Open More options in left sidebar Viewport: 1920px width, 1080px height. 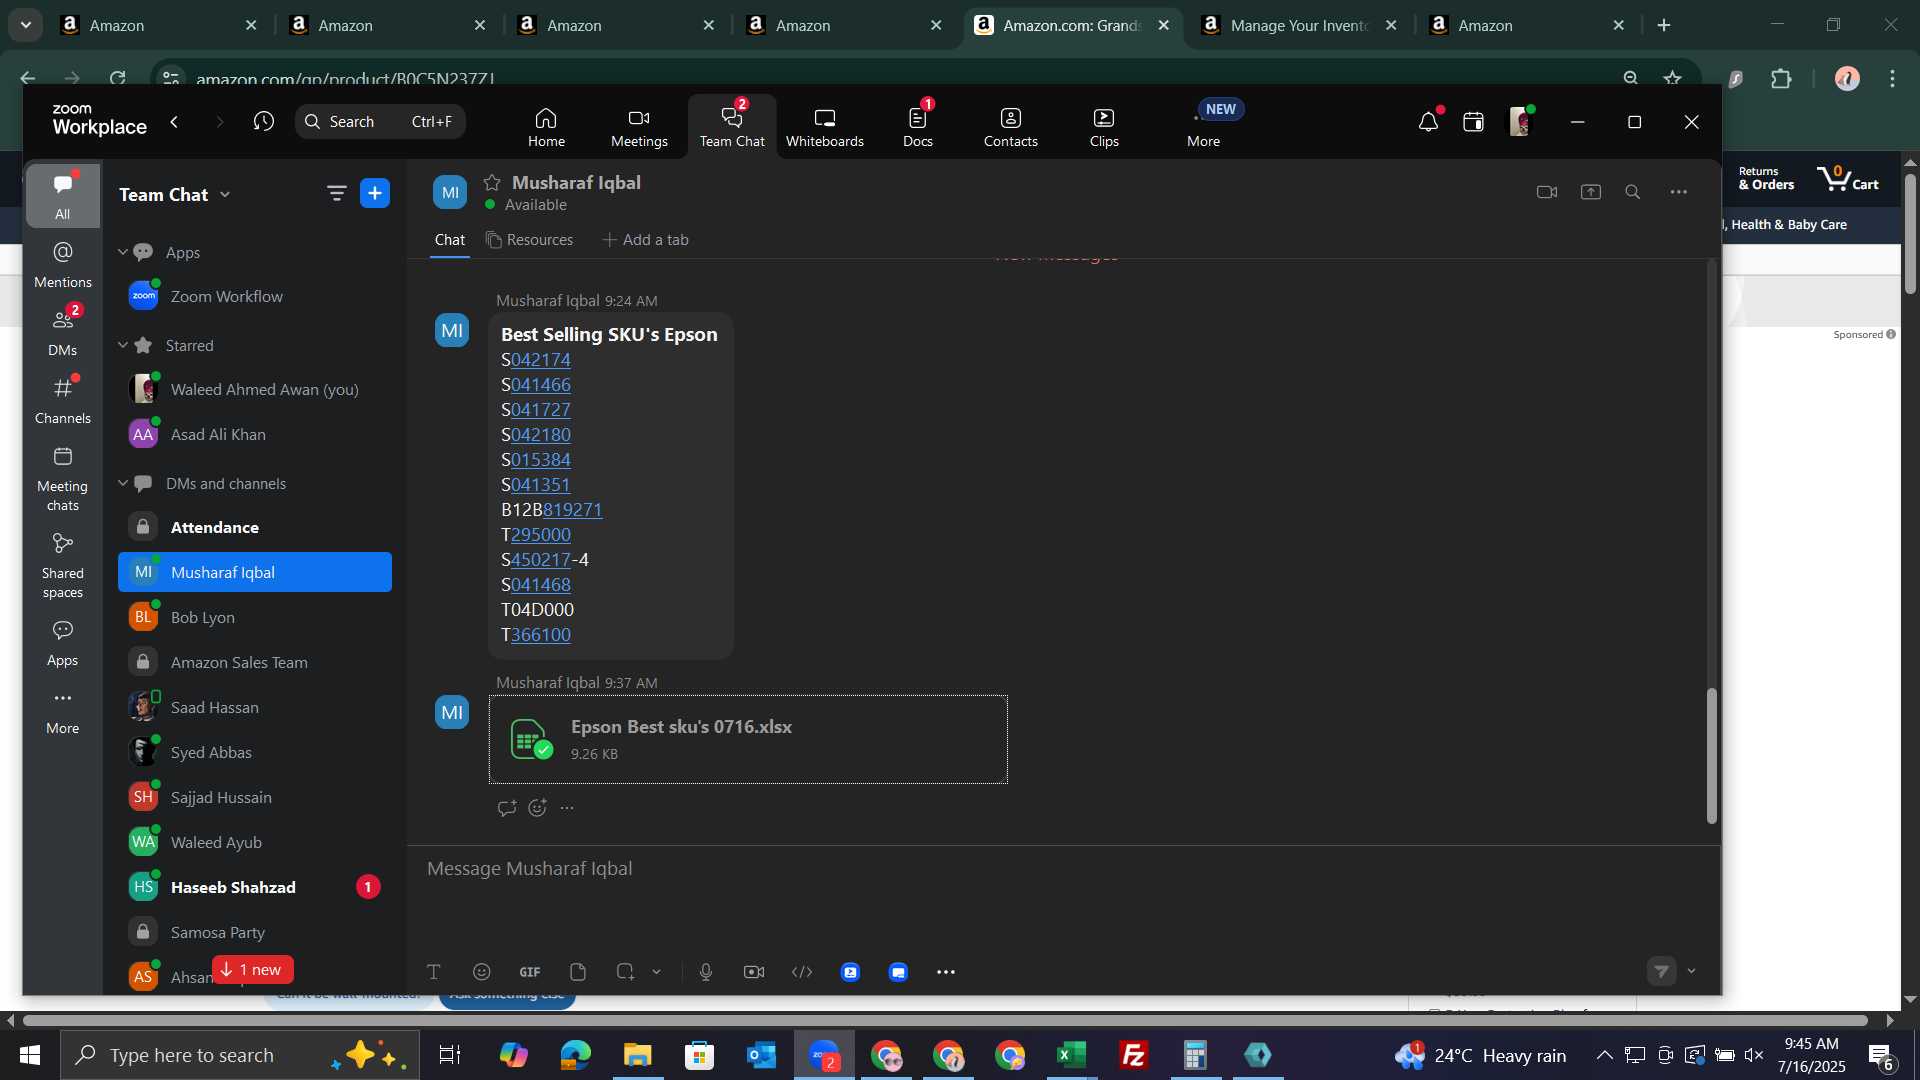click(62, 712)
